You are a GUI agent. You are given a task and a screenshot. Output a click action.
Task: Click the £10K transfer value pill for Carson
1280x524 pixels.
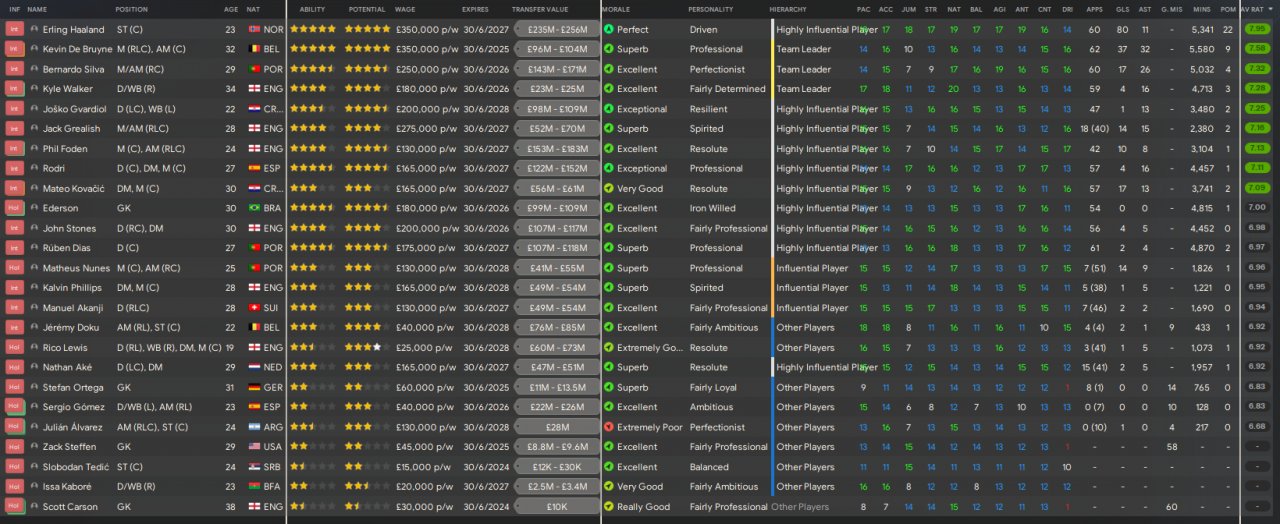coord(556,507)
